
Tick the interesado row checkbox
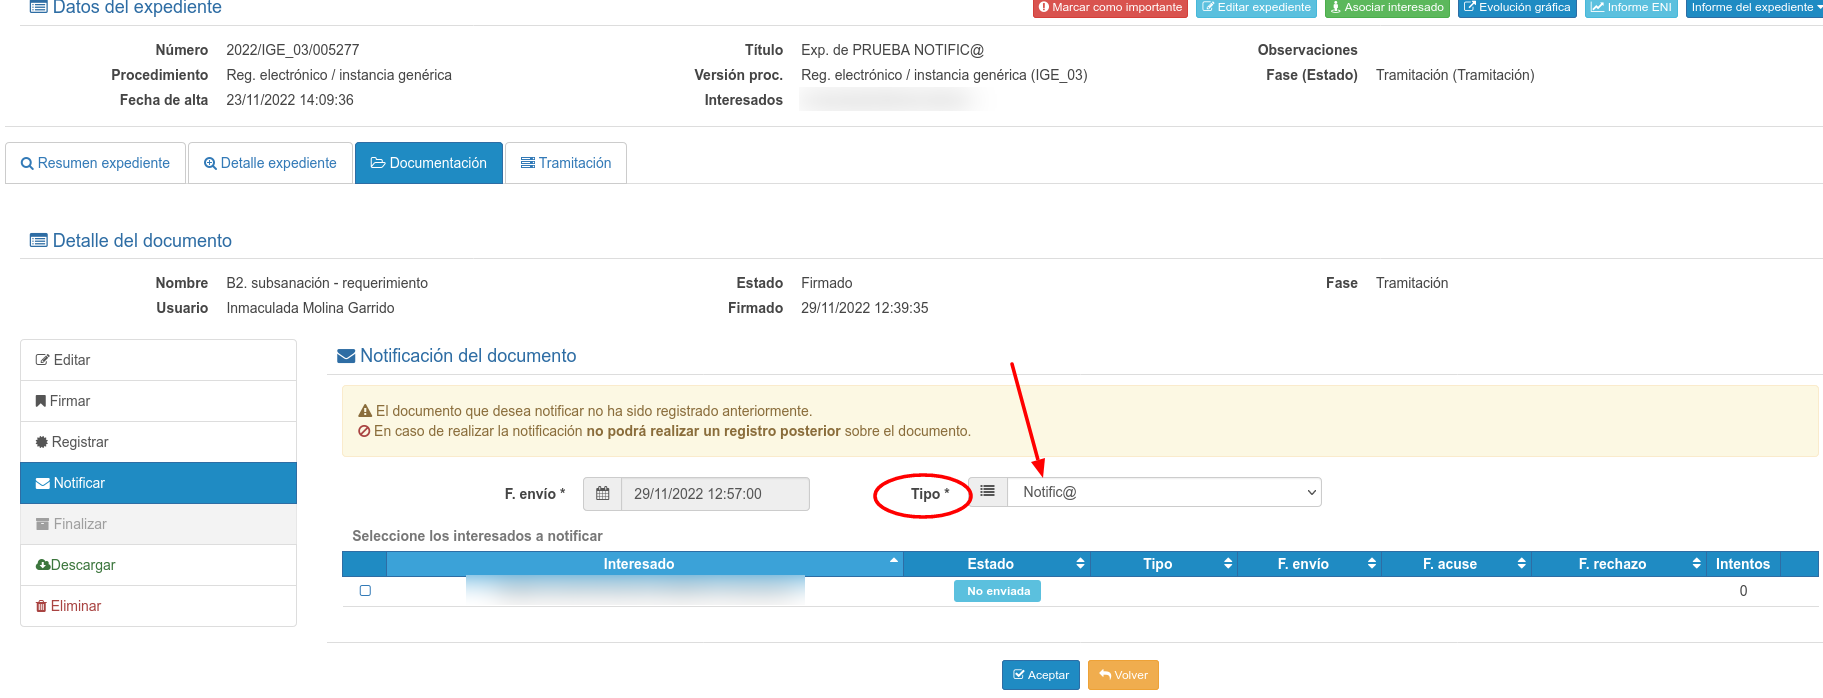tap(365, 591)
